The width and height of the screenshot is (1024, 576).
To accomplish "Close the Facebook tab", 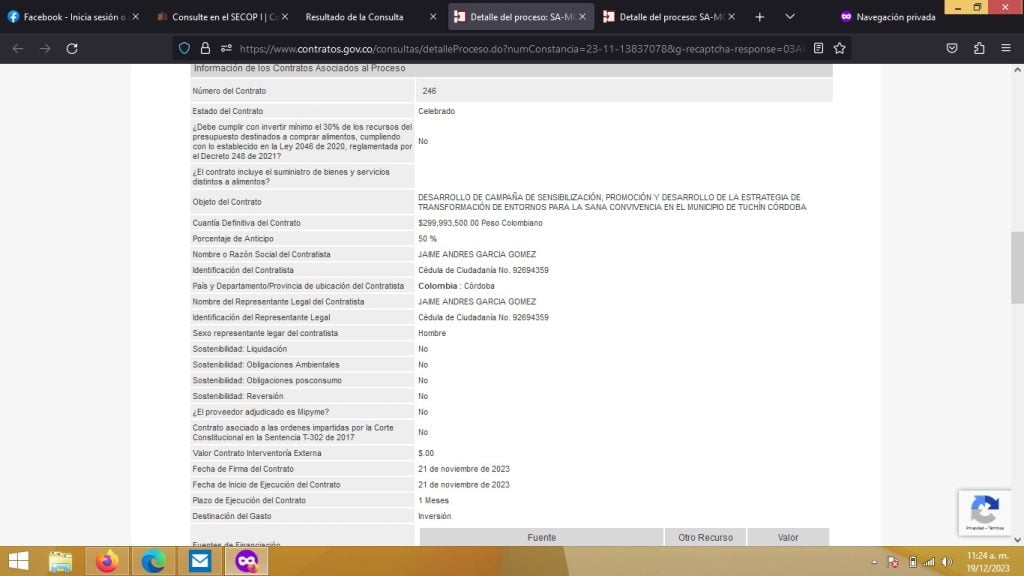I will 135,17.
